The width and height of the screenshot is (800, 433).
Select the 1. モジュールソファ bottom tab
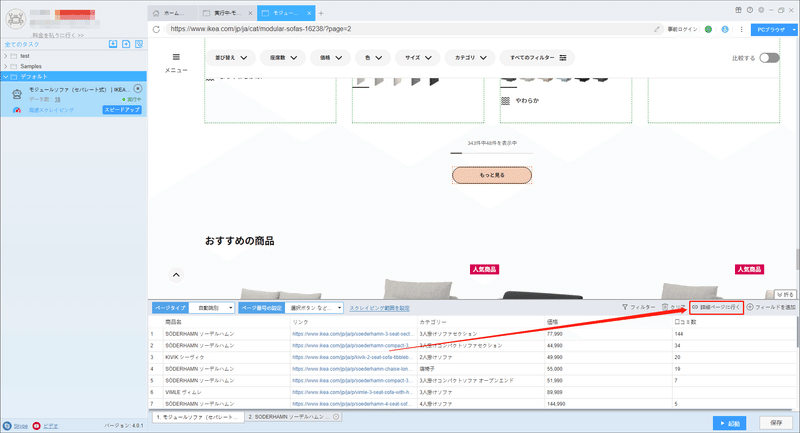coord(197,417)
